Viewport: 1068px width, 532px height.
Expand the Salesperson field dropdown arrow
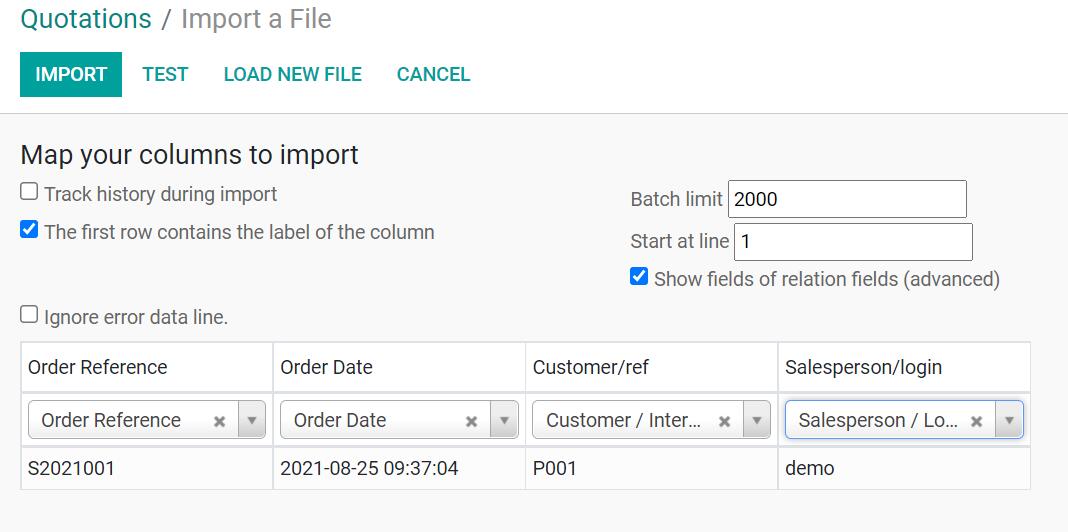coord(1009,420)
